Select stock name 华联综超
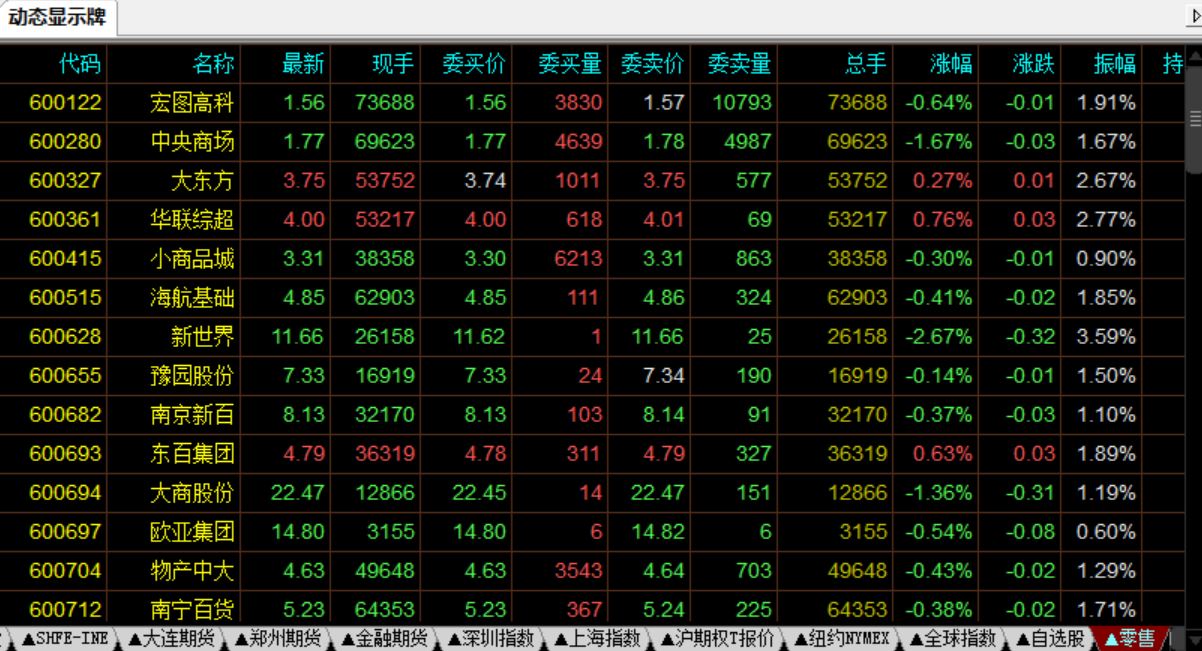Screen dimensions: 1202x651 click(193, 220)
